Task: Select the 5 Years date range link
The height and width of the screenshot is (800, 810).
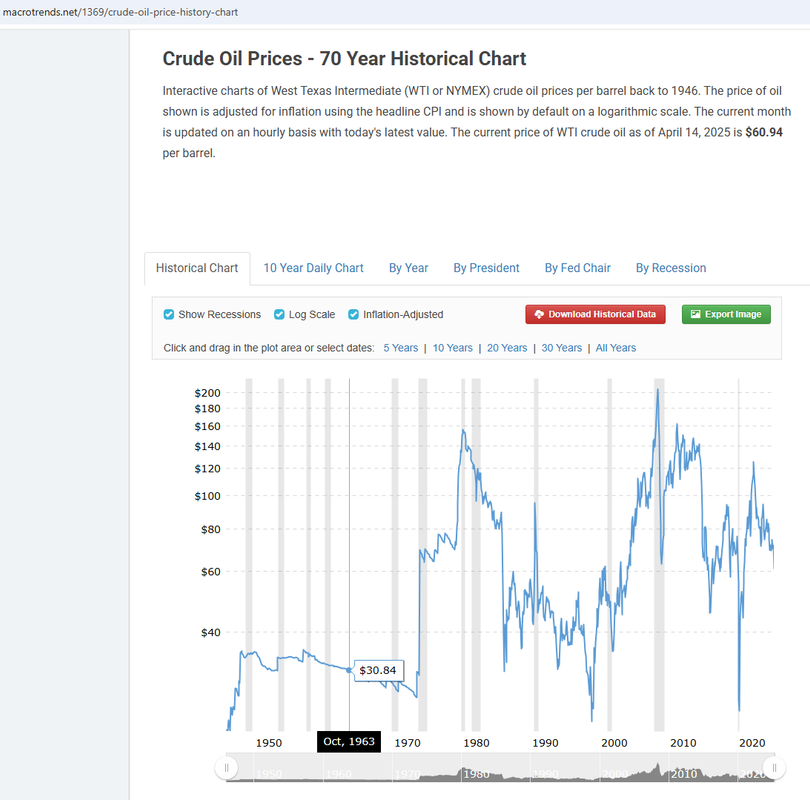Action: point(400,348)
